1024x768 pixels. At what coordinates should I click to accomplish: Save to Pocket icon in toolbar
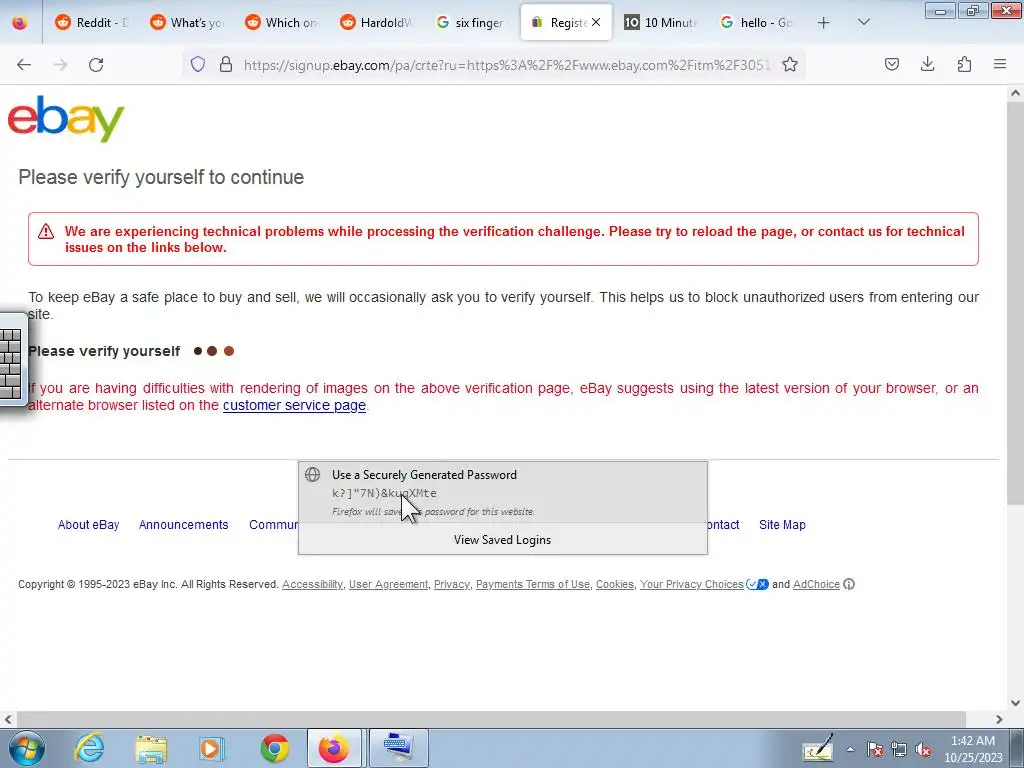tap(891, 64)
